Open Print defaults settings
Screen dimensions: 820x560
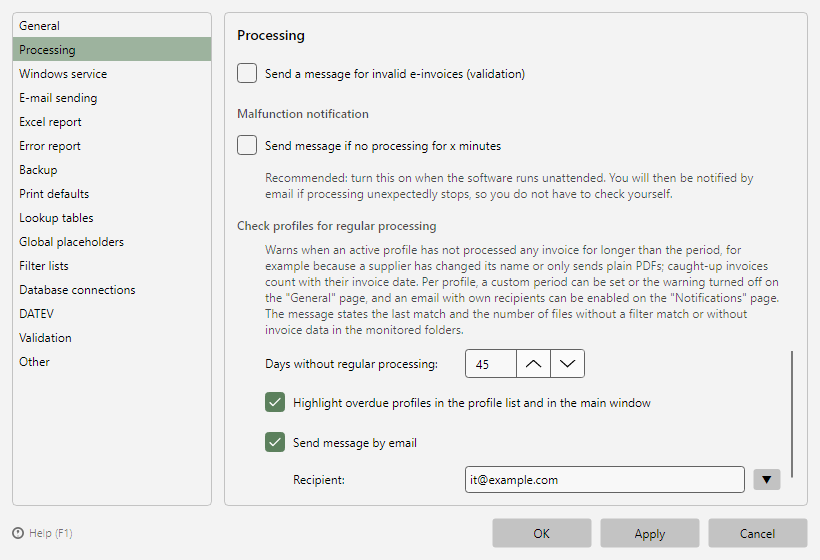click(x=112, y=194)
